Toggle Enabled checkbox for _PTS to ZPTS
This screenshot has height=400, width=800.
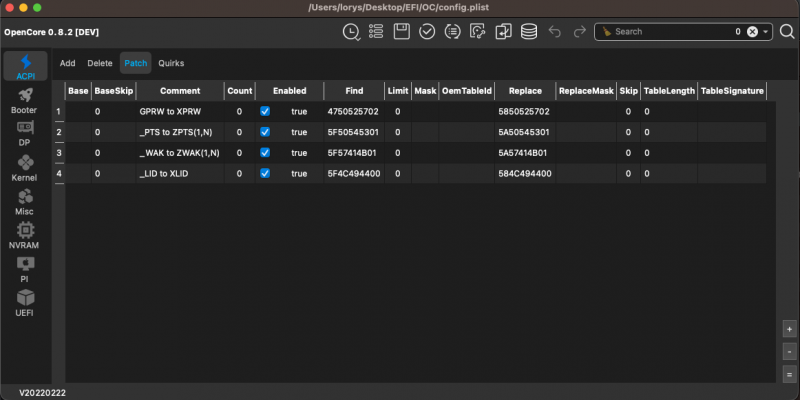[265, 132]
